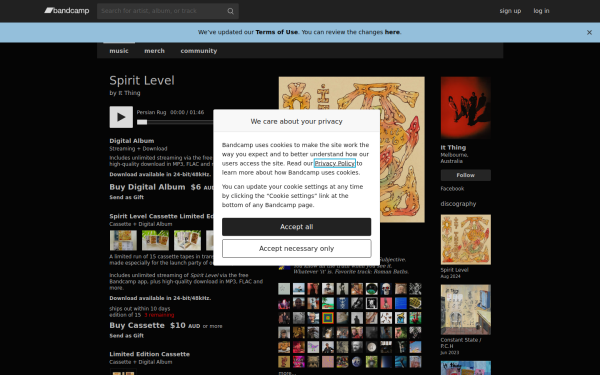Open the sign up link
600x375 pixels.
510,11
